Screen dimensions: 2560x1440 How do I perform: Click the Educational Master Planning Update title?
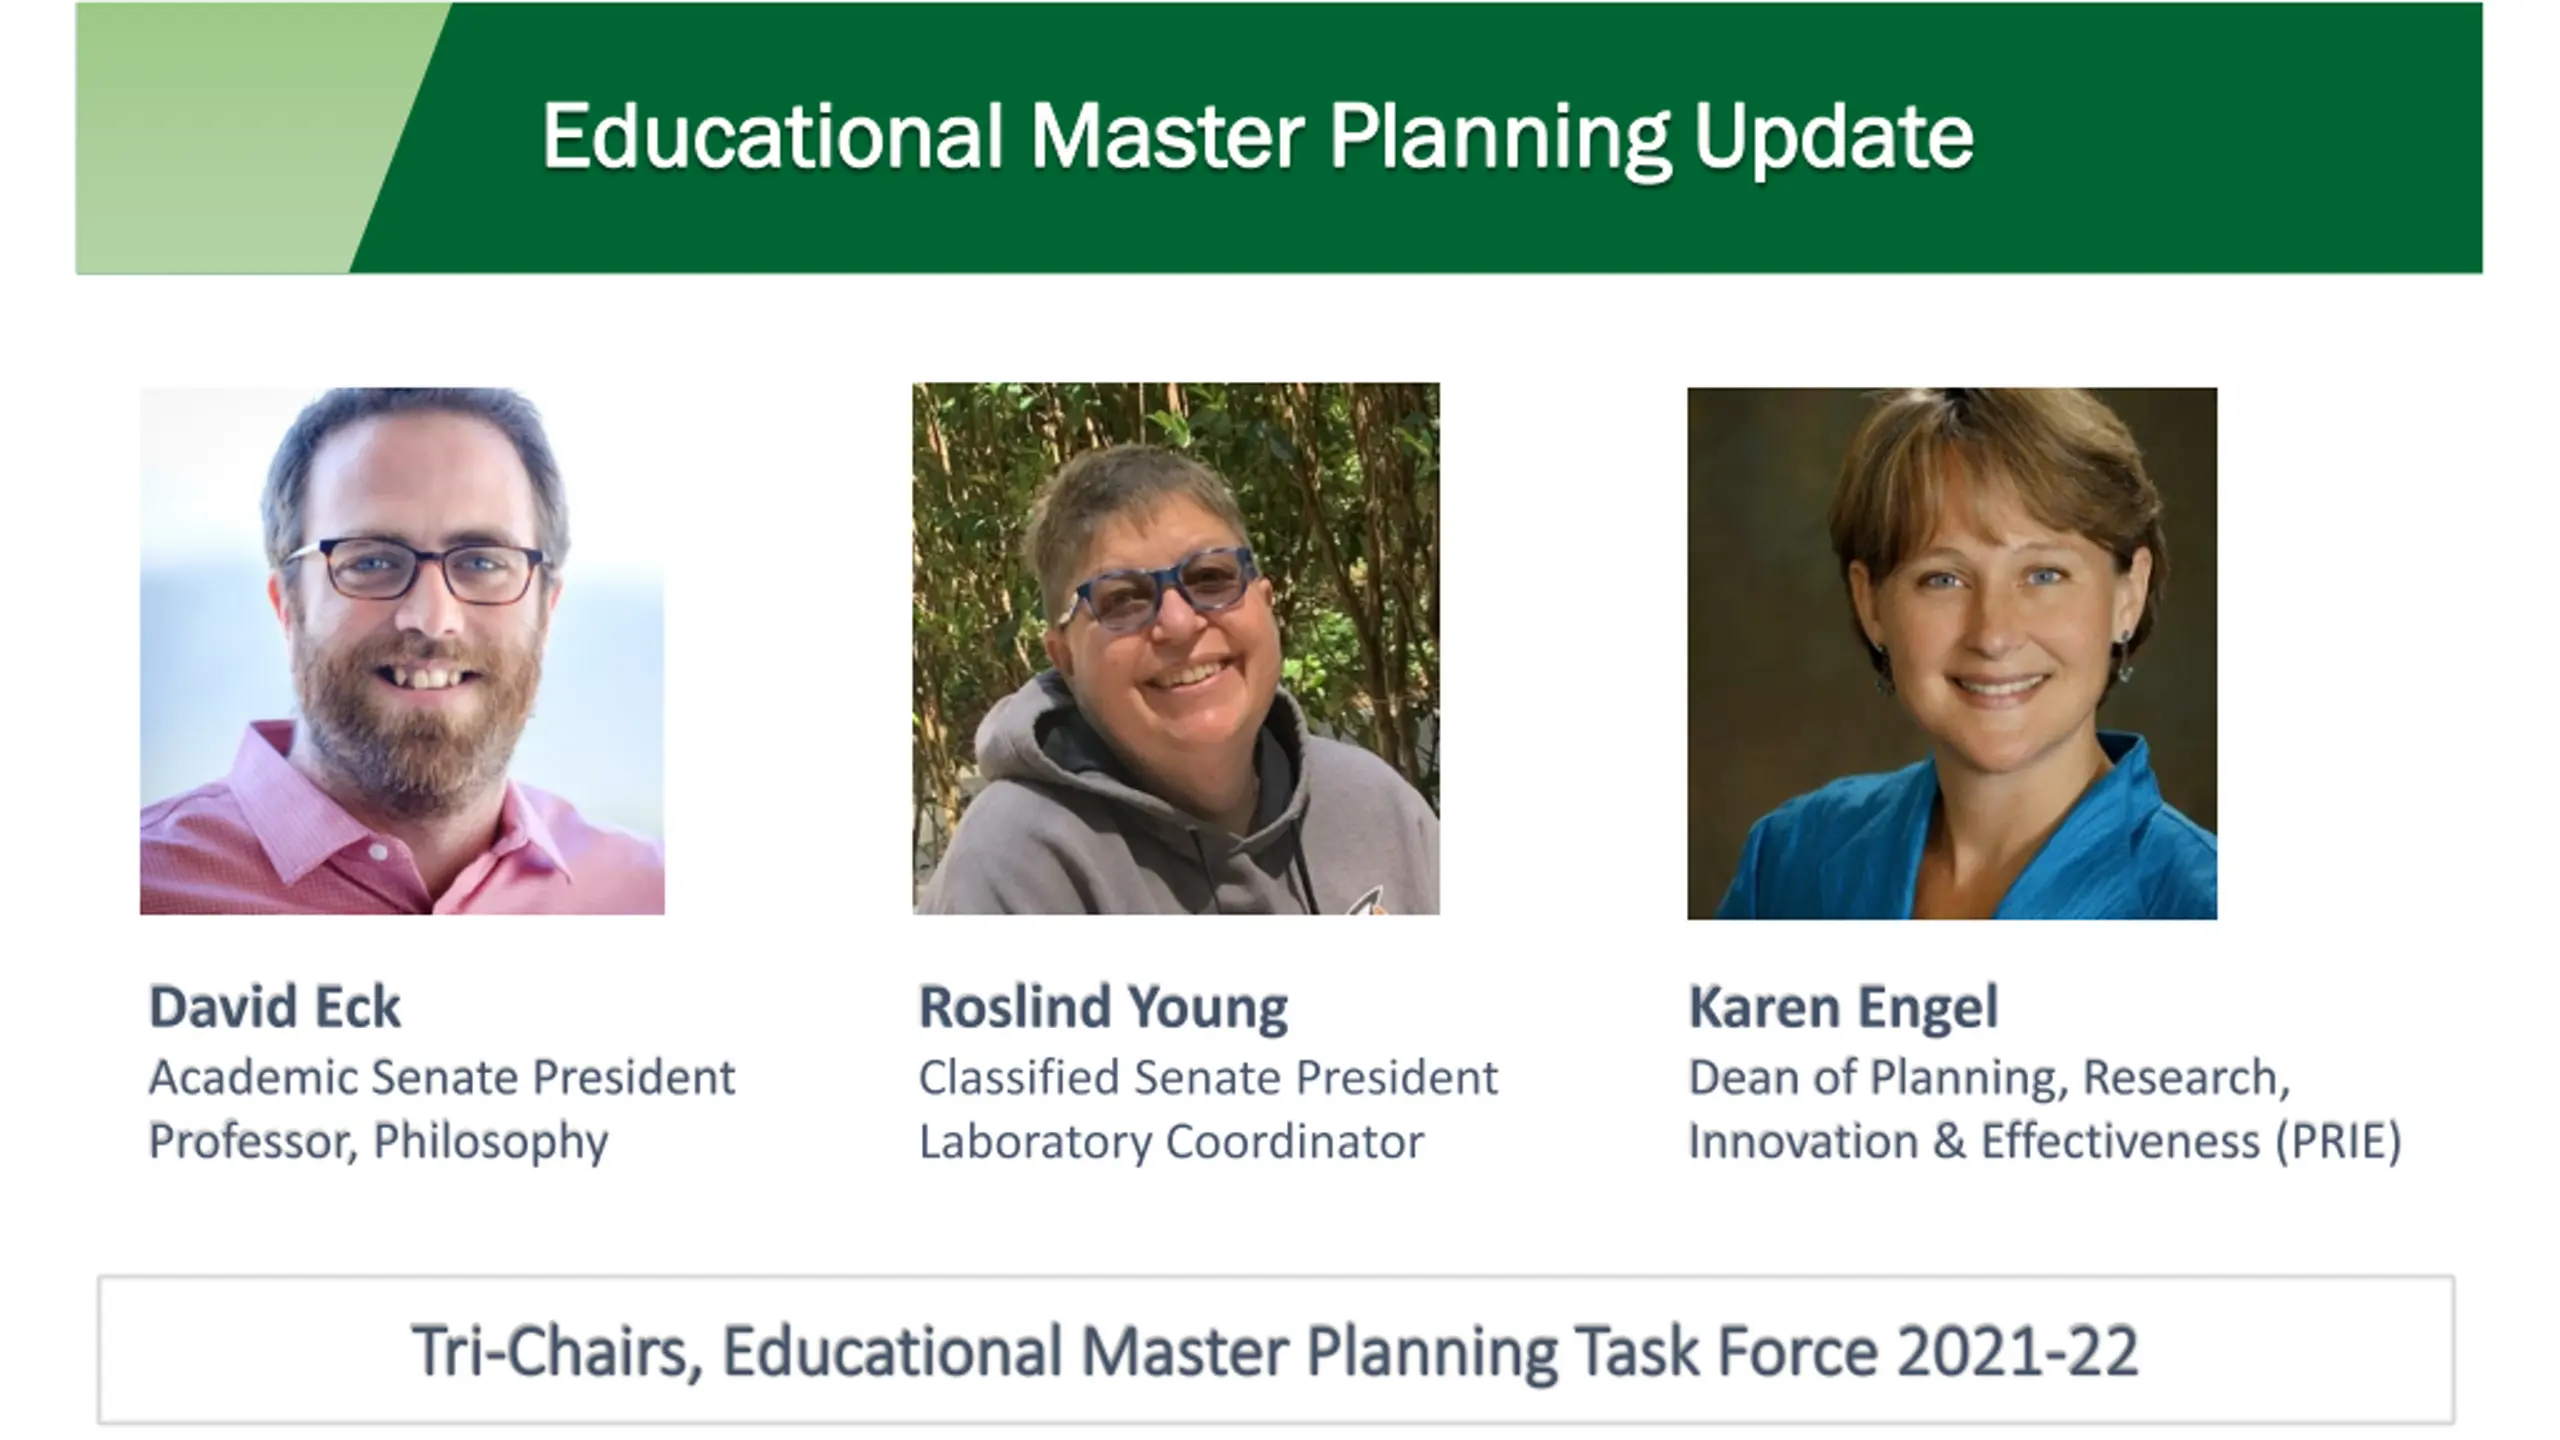[x=1257, y=137]
